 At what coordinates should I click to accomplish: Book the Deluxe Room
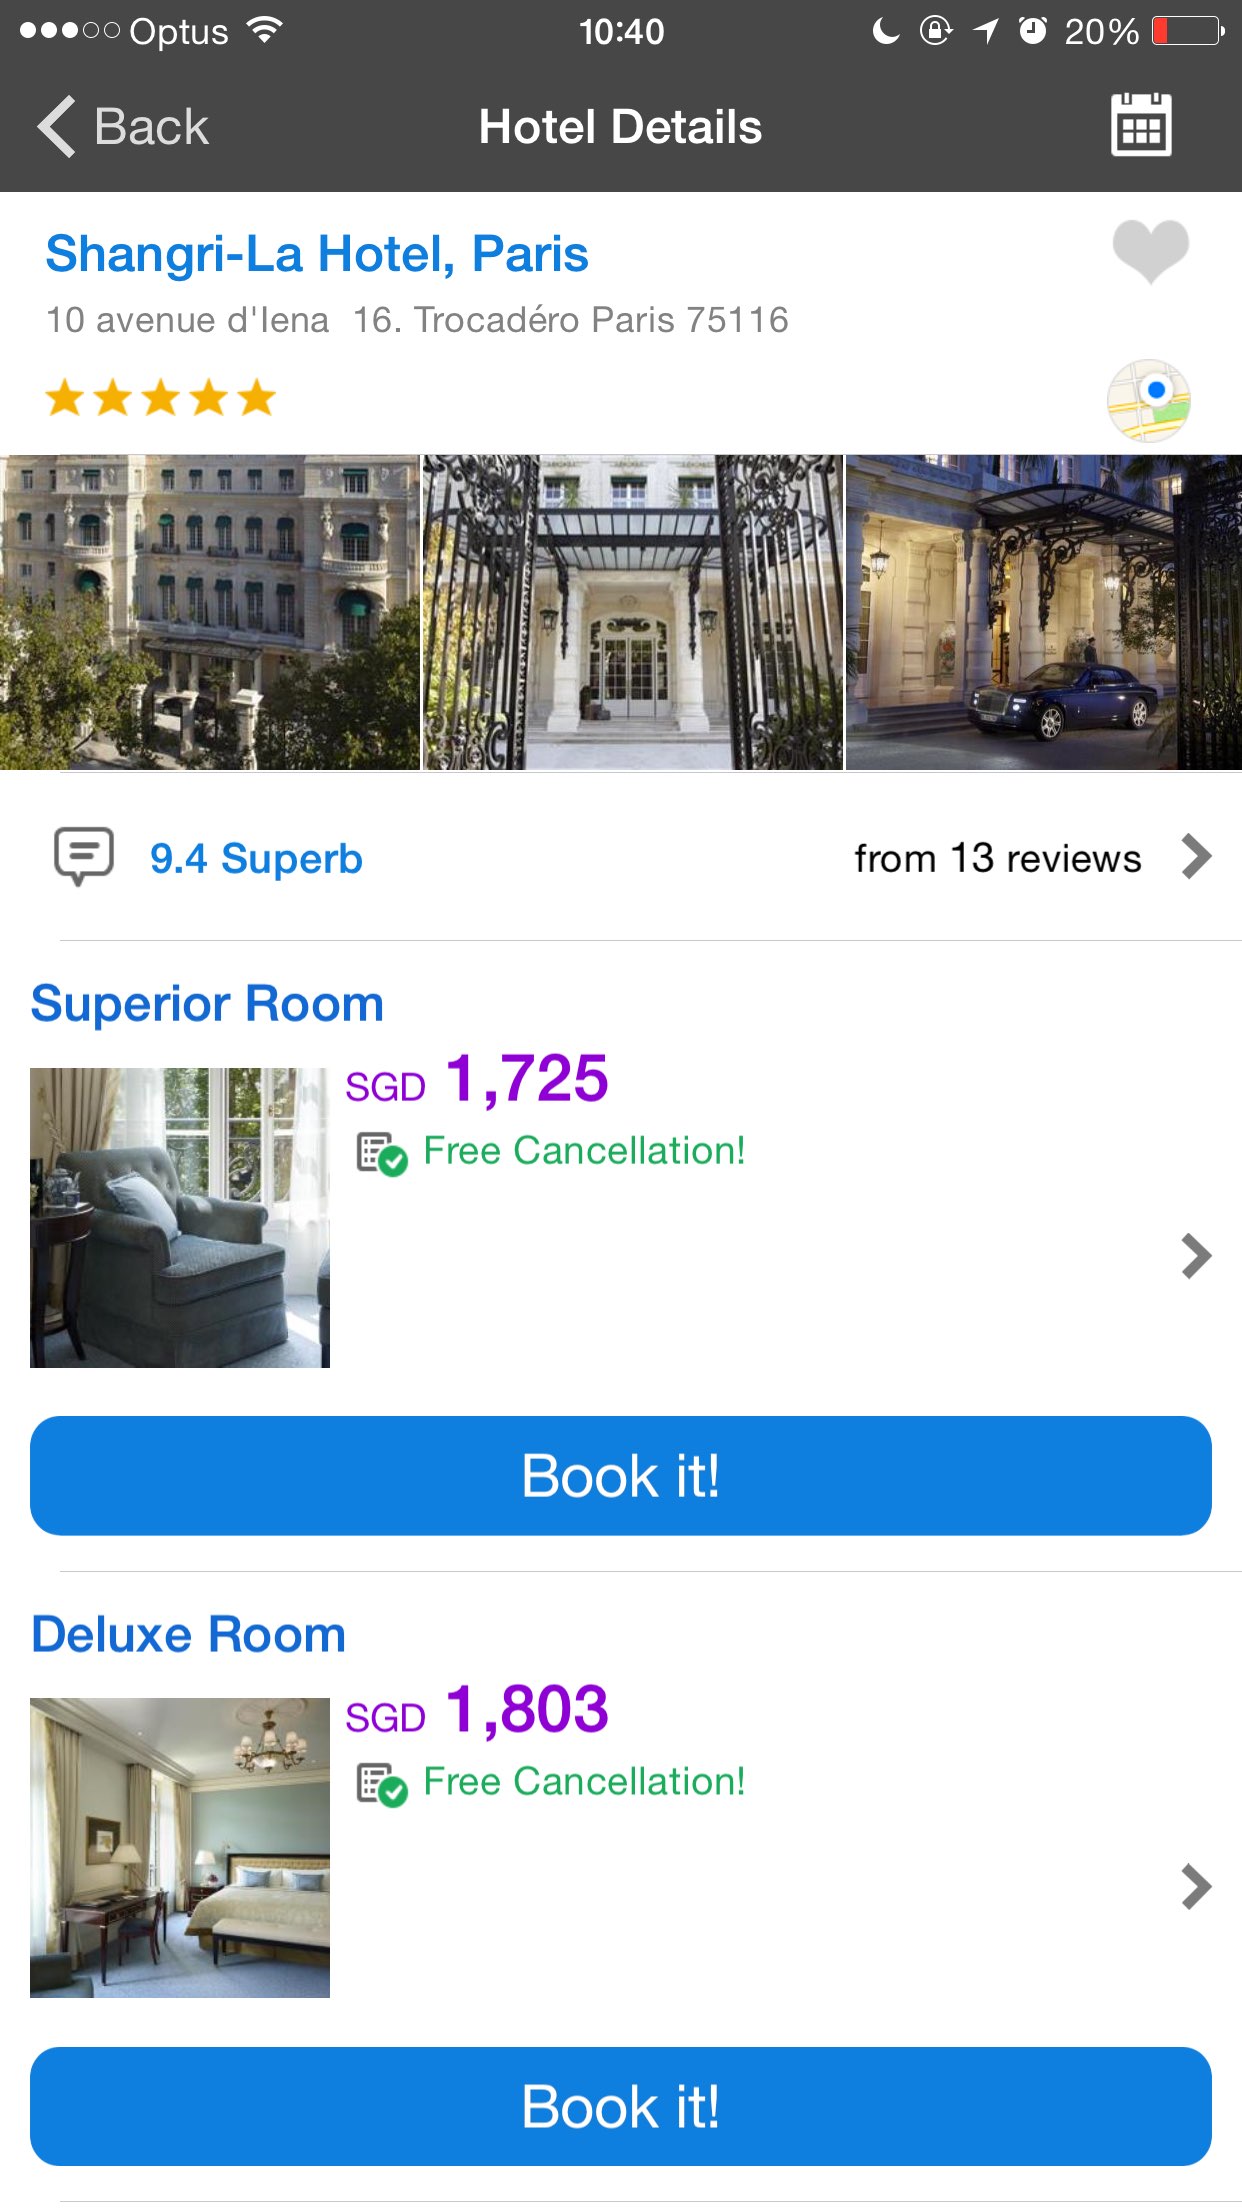coord(620,2107)
